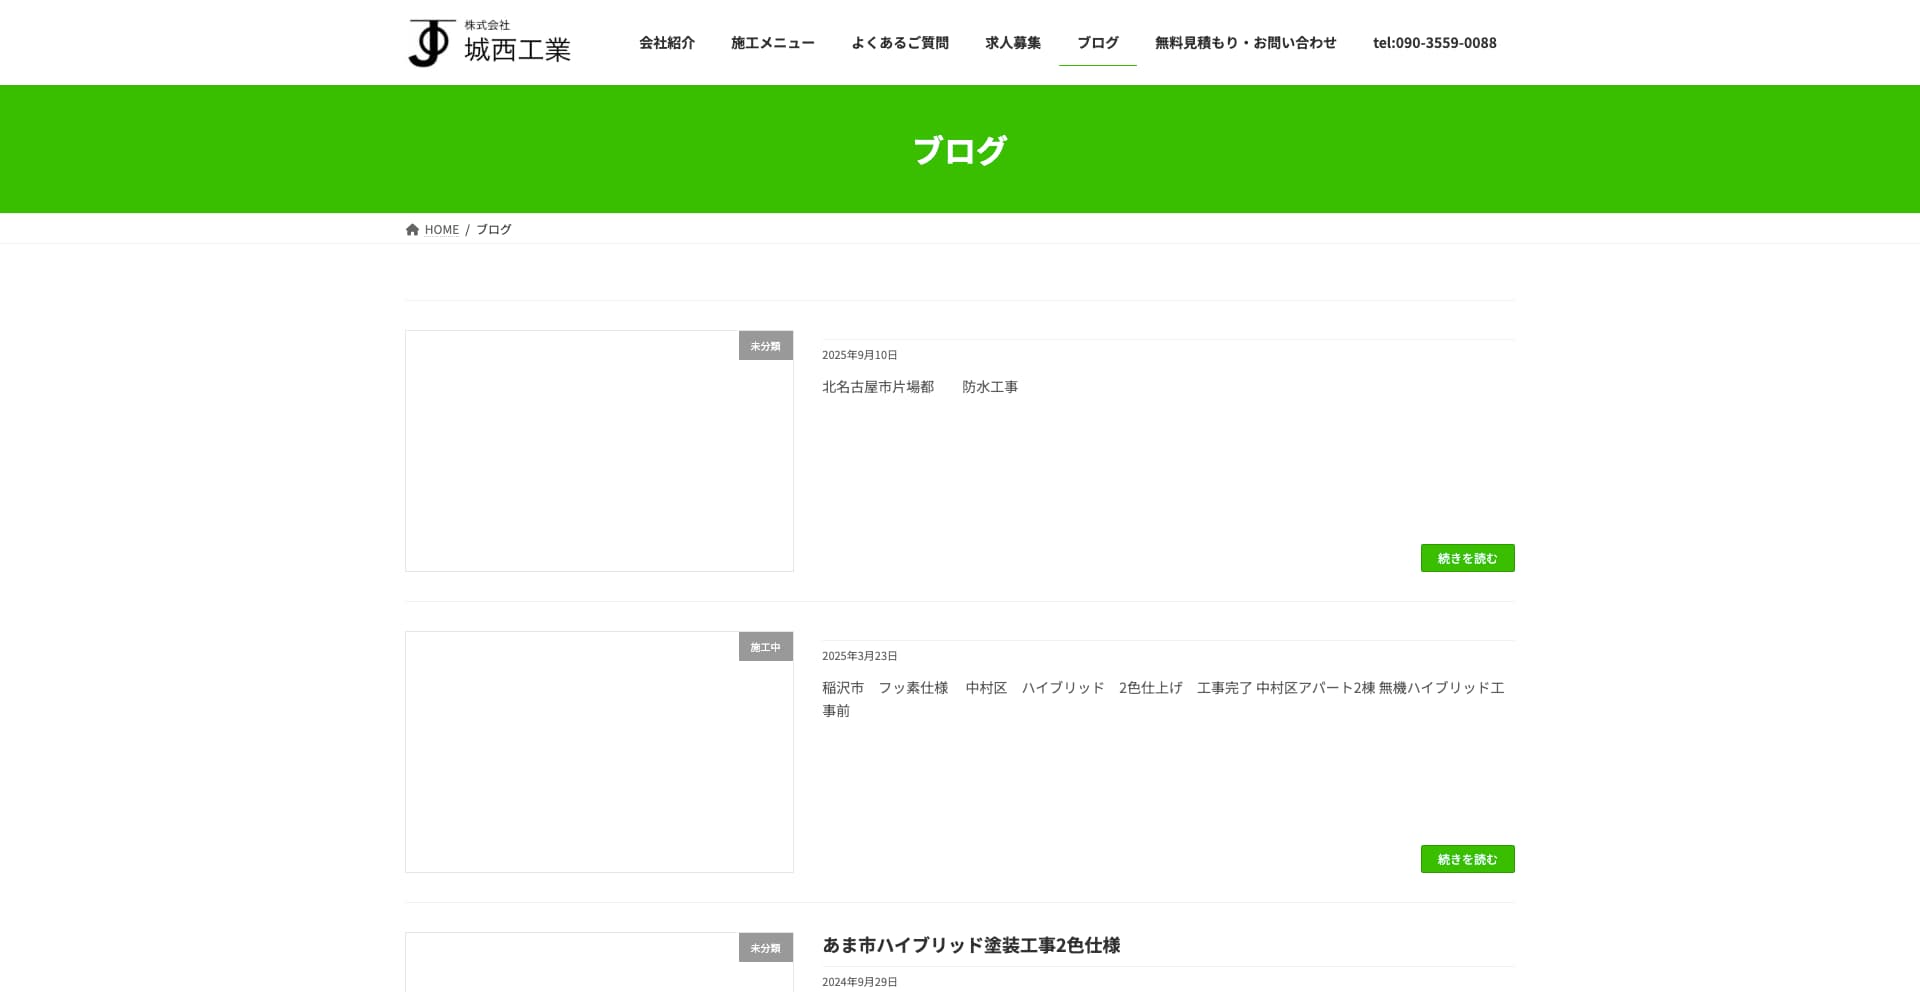Click the 施工中 category tag

pos(765,647)
